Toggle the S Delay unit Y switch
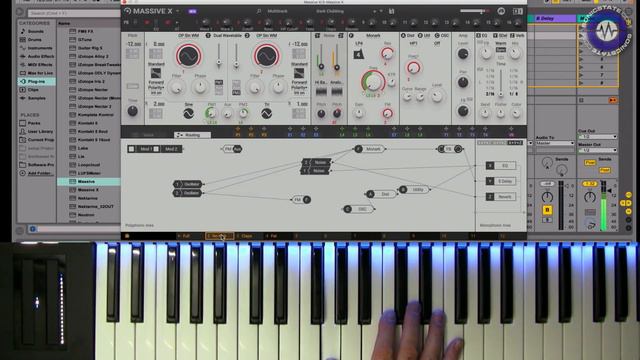Image resolution: width=640 pixels, height=360 pixels. coord(490,181)
